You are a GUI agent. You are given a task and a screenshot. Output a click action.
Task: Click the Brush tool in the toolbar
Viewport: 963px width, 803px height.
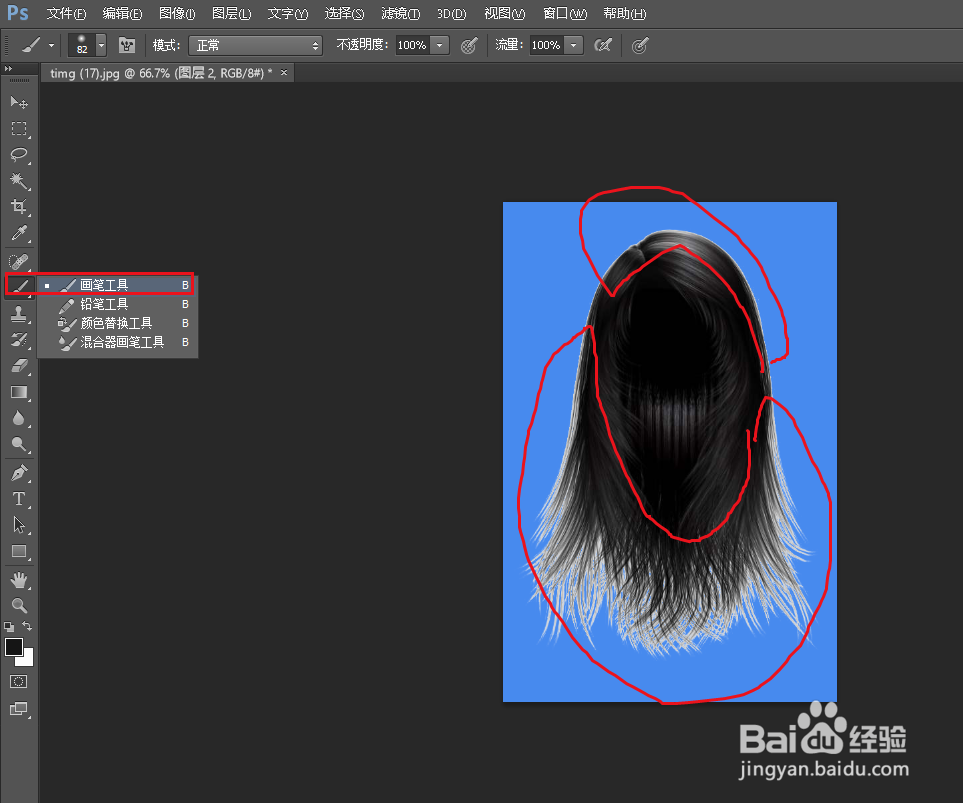pyautogui.click(x=18, y=286)
